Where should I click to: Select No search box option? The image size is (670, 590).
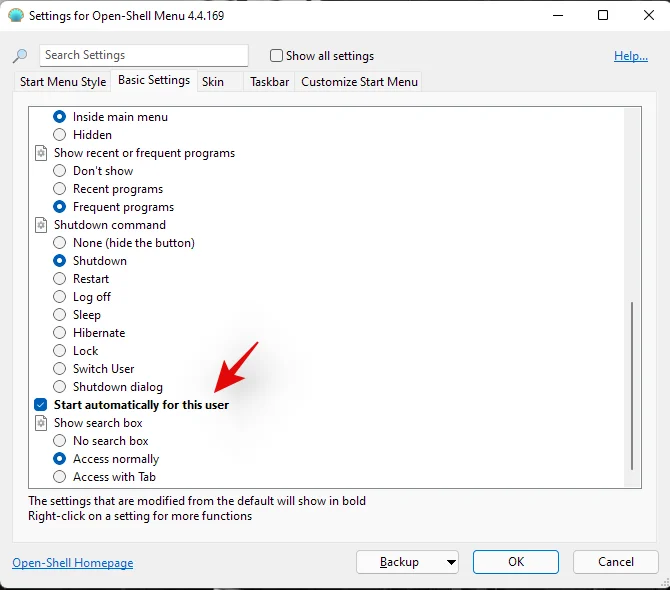pos(59,440)
